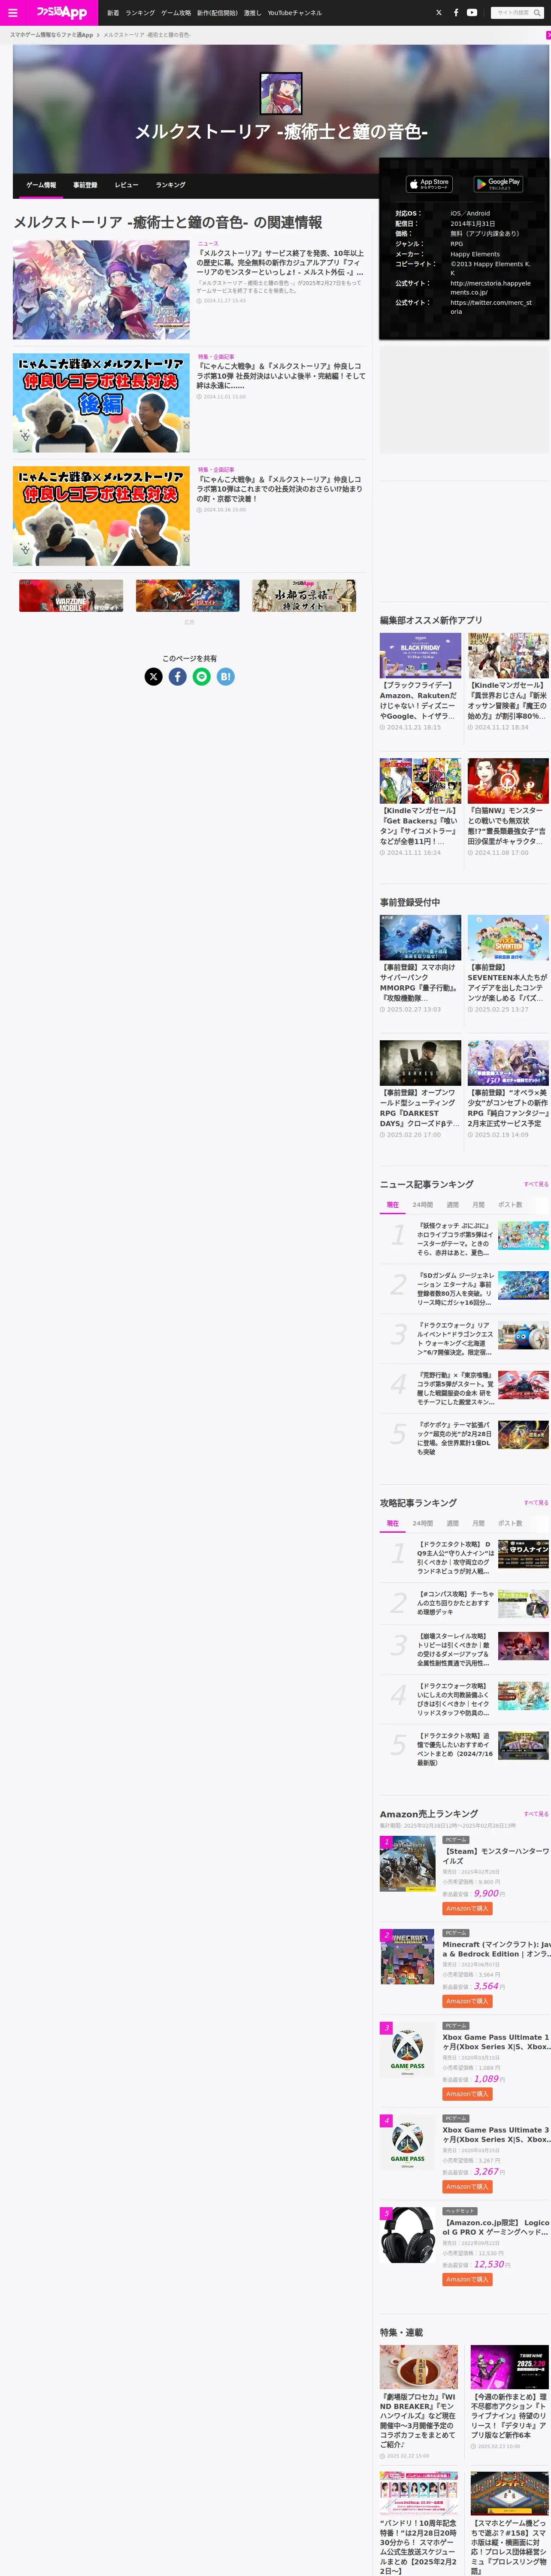Click the スマホゲーム情報ならファミ通App breadcrumb link
This screenshot has width=551, height=2576.
(x=51, y=35)
